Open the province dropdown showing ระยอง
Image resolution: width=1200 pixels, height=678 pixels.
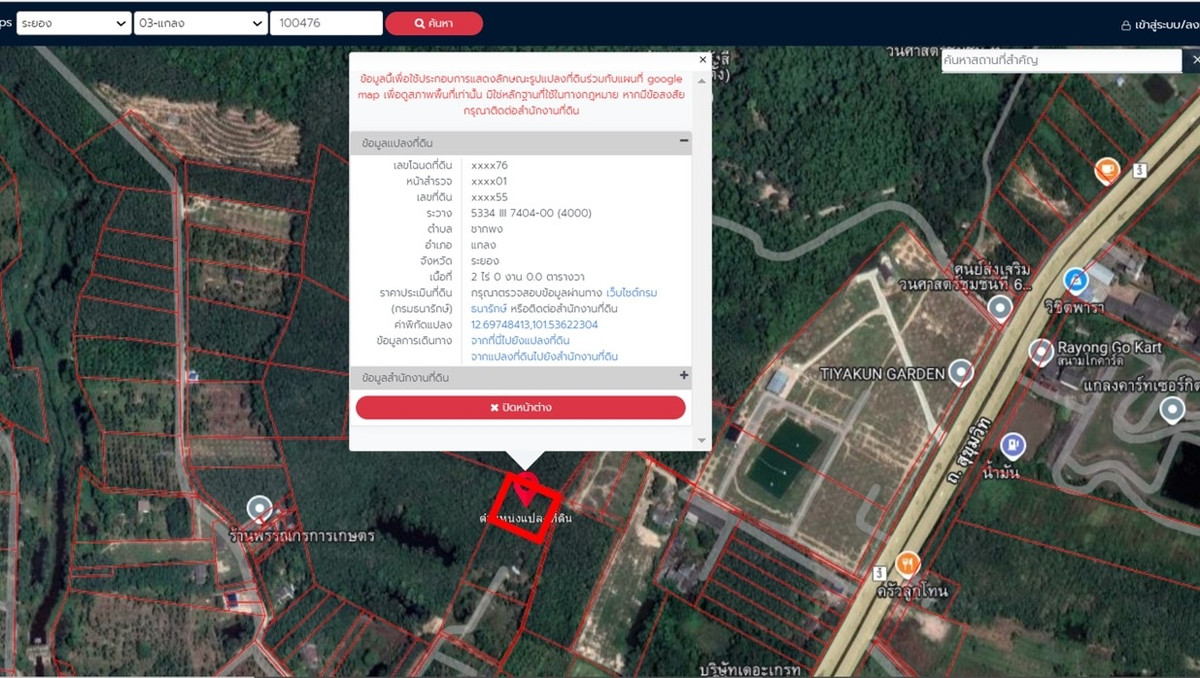pos(73,23)
